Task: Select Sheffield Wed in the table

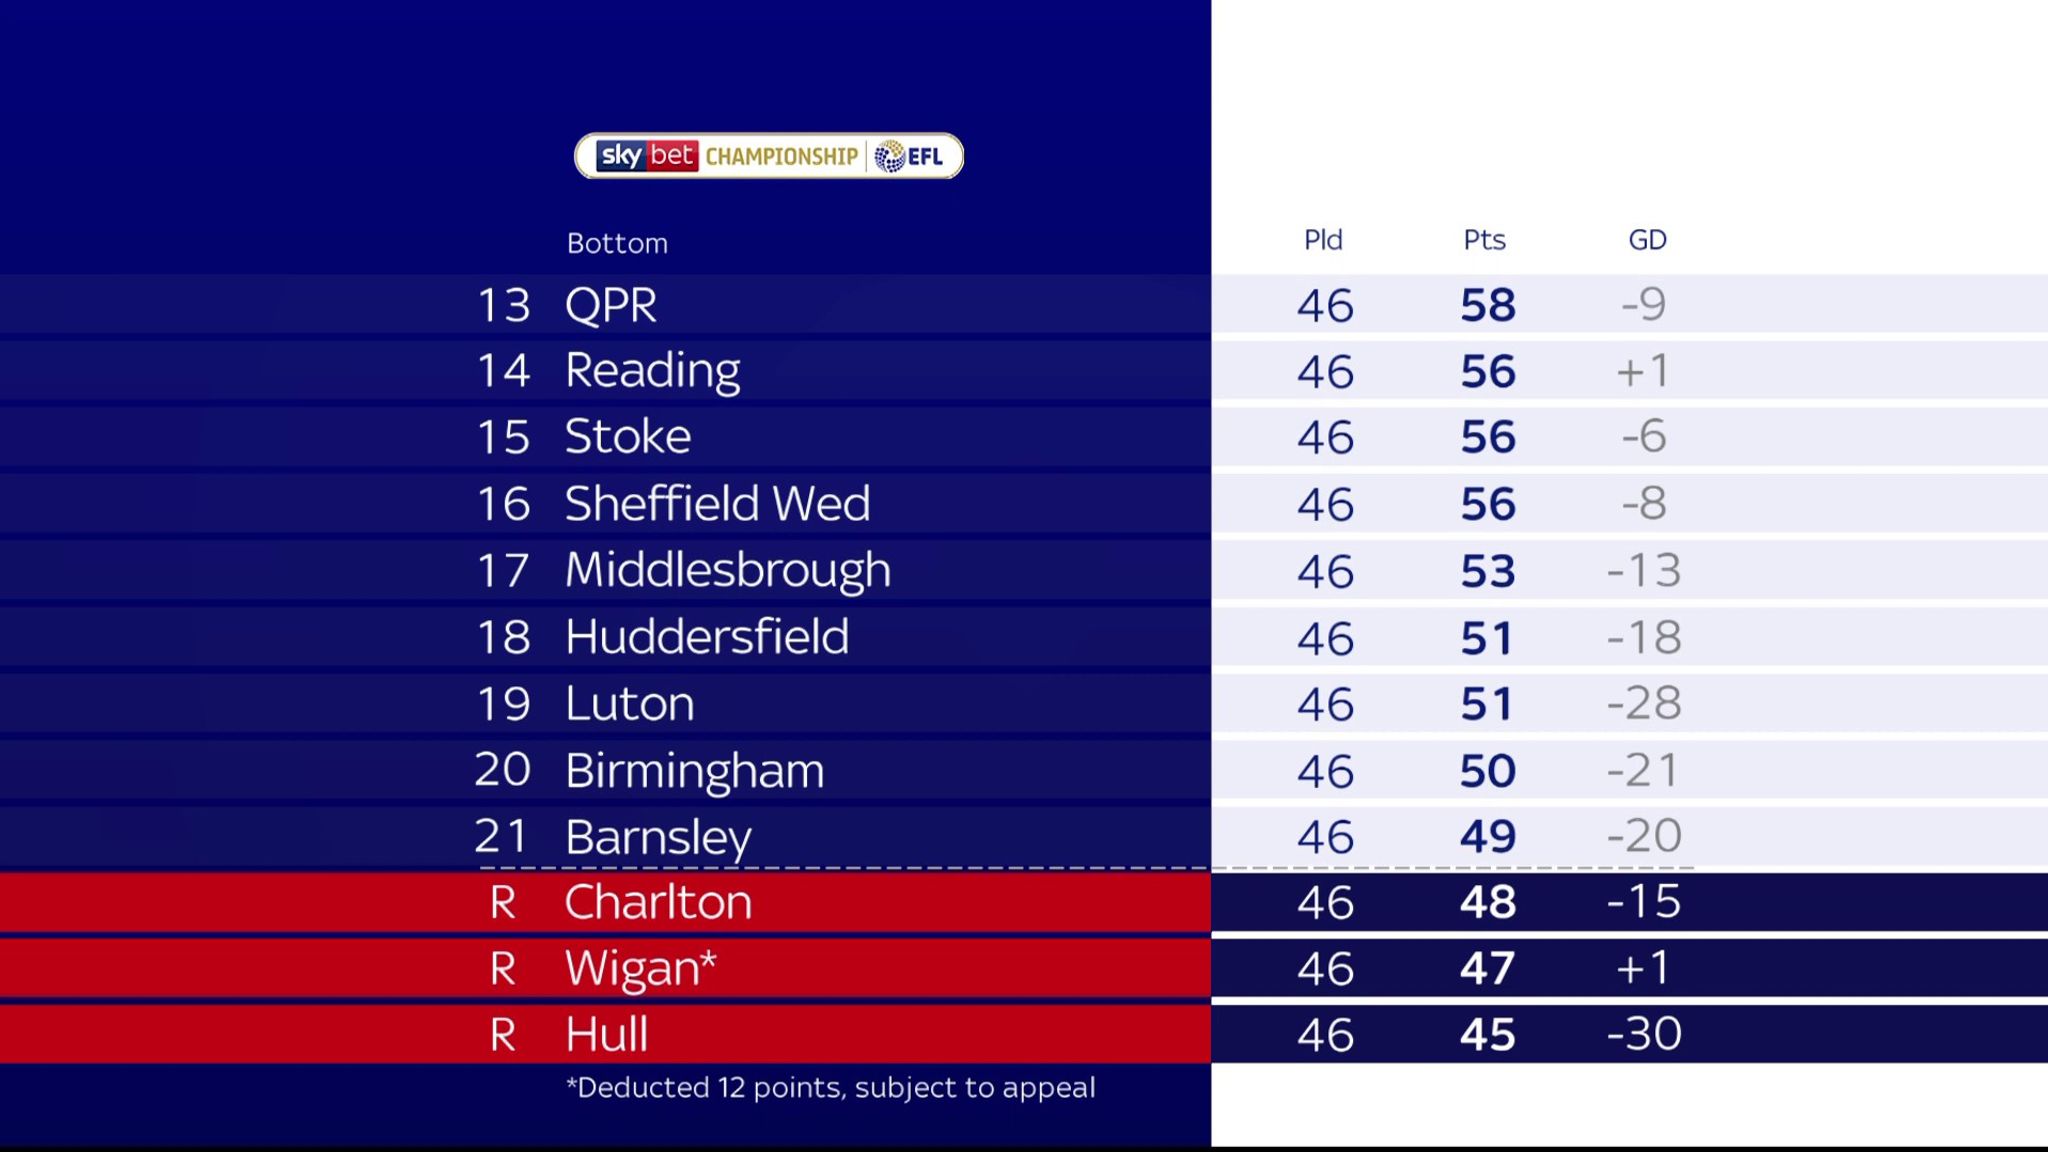Action: pyautogui.click(x=717, y=503)
